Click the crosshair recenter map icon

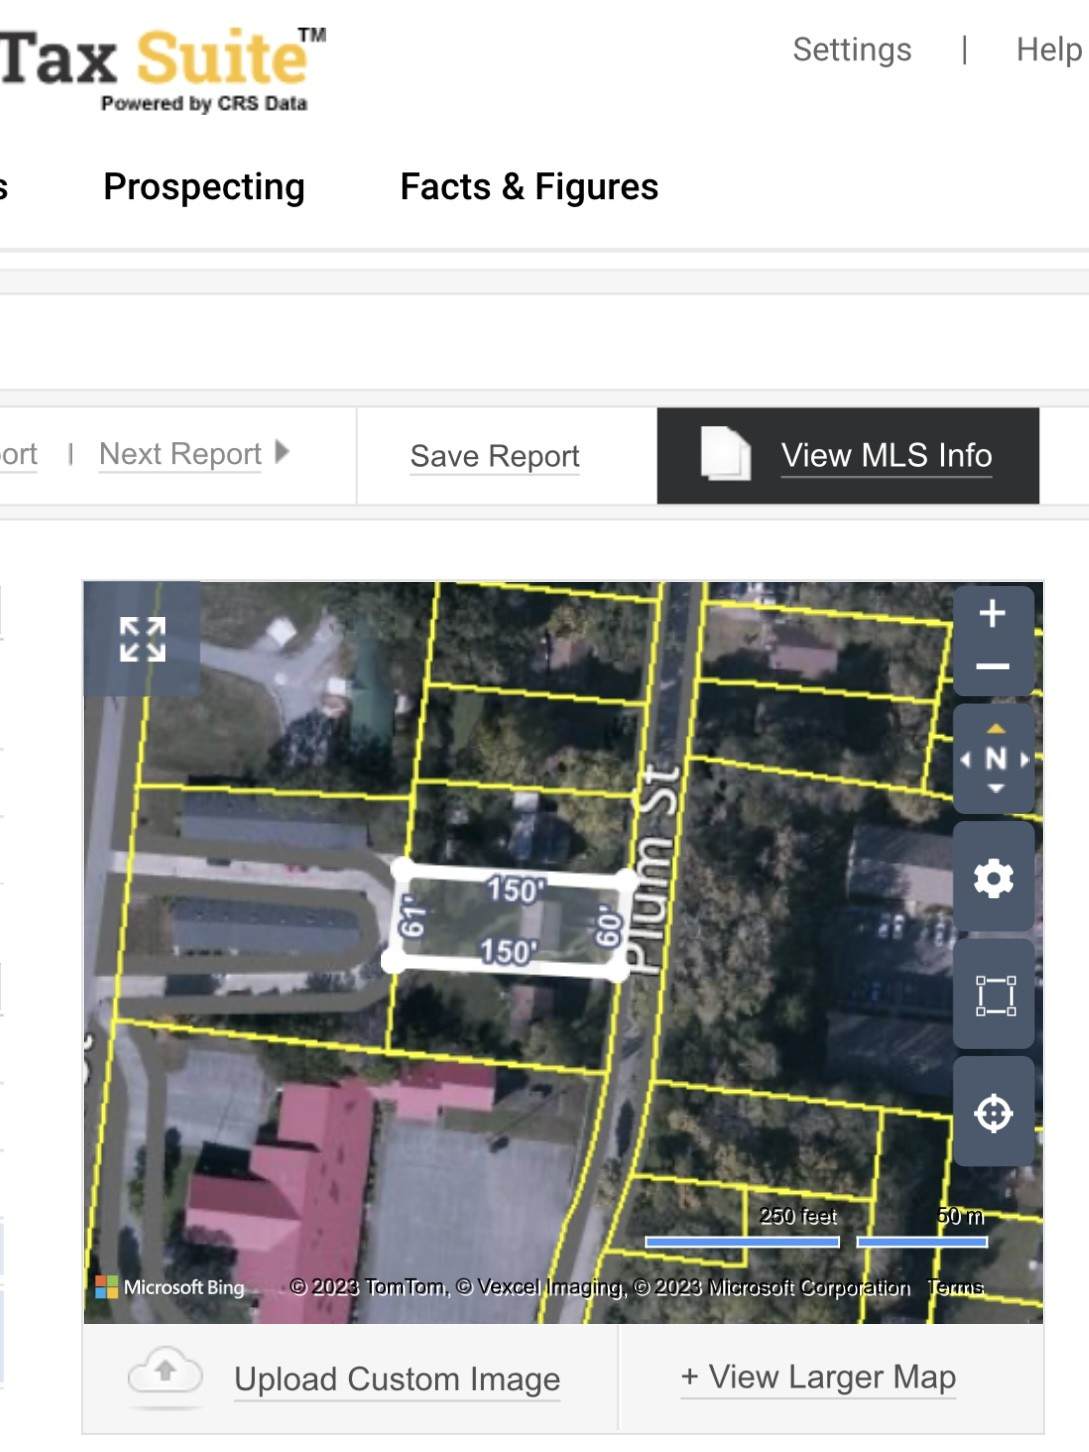click(993, 1113)
